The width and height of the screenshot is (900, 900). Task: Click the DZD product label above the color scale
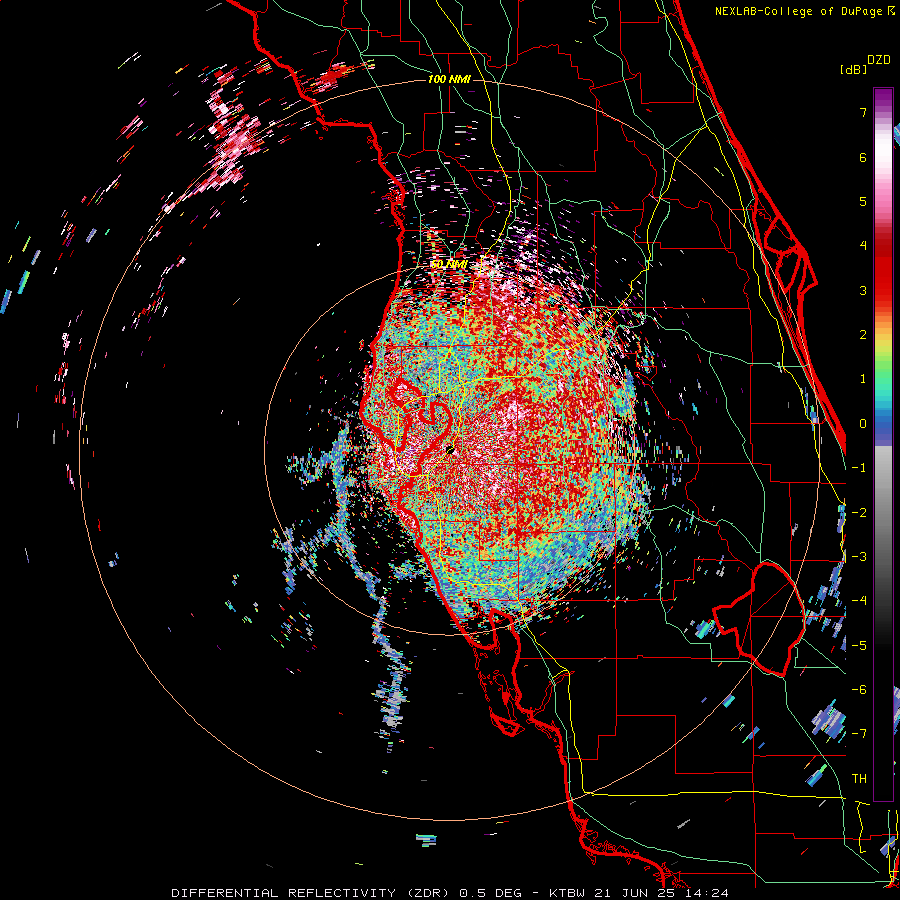(879, 60)
